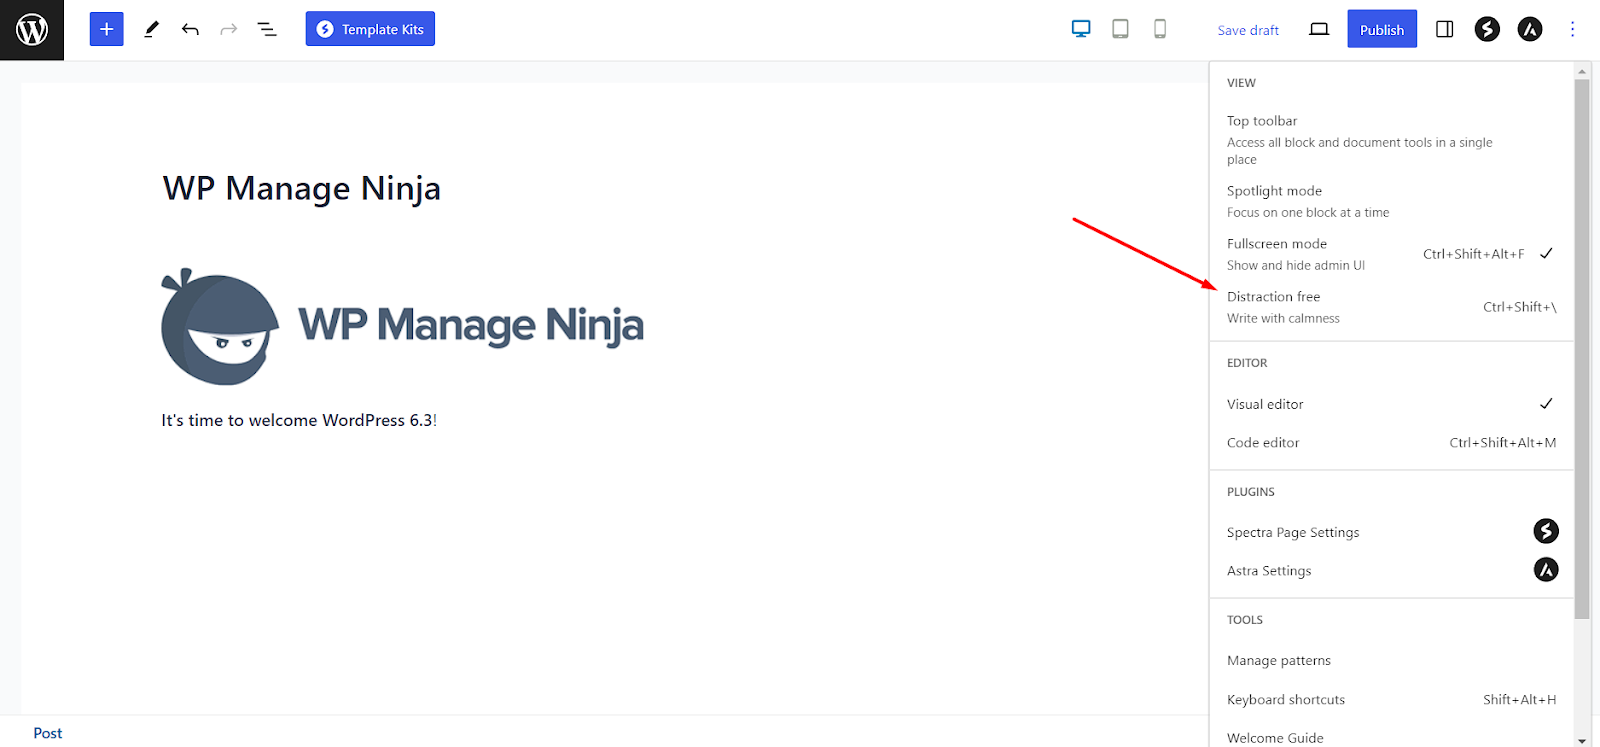The height and width of the screenshot is (747, 1600).
Task: Click the Post breadcrumb in footer
Action: coord(47,733)
